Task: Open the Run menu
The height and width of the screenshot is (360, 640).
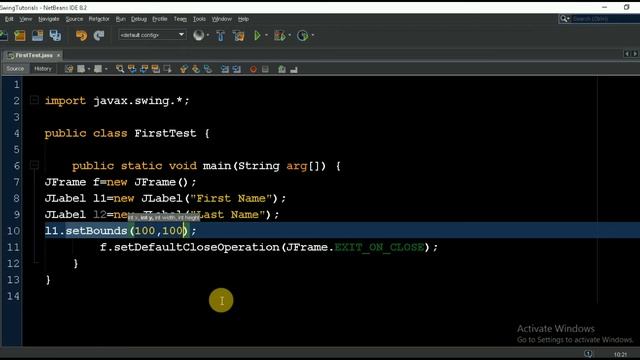Action: [x=120, y=19]
